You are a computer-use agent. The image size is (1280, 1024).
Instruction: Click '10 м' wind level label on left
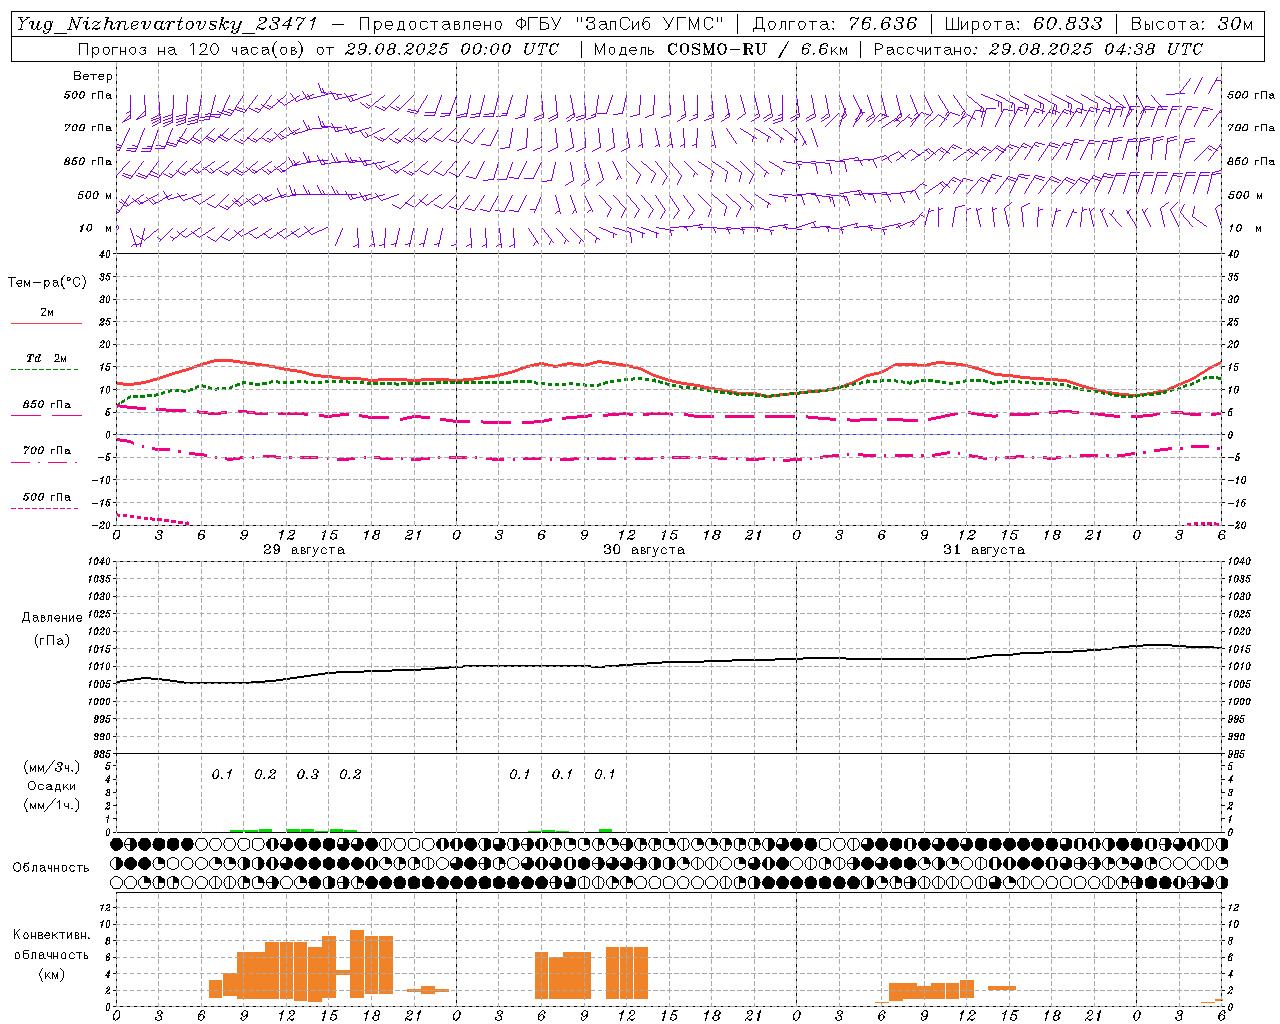pyautogui.click(x=95, y=229)
